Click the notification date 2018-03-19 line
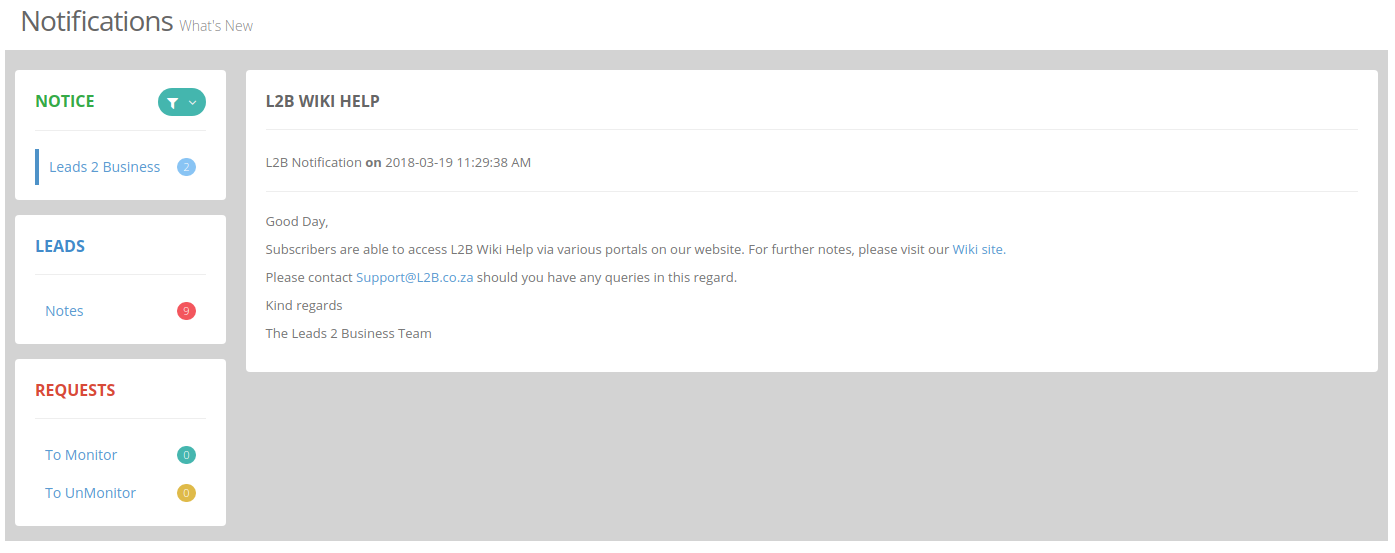 pos(398,162)
